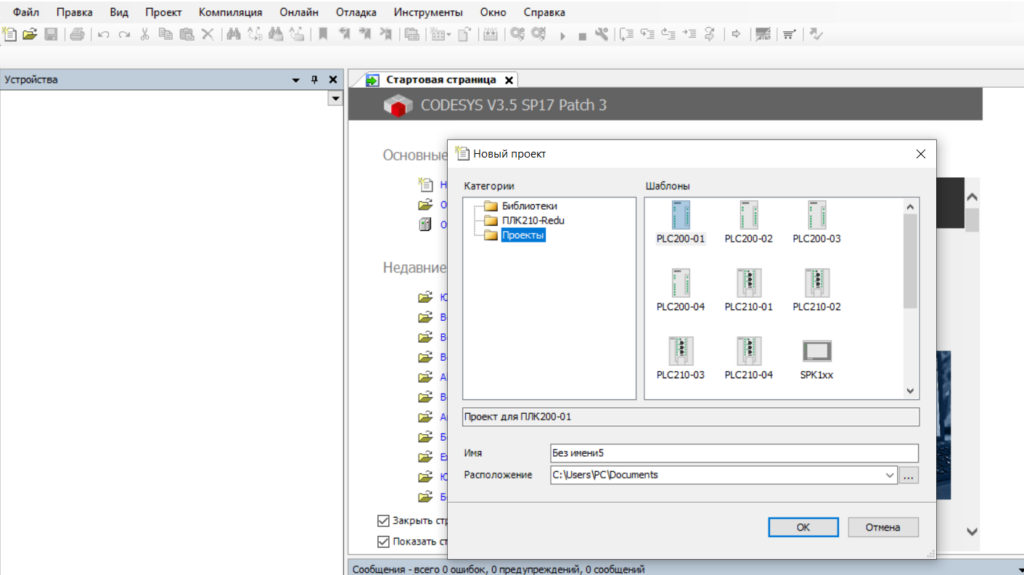This screenshot has width=1024, height=575.
Task: Click the Print icon in toolbar
Action: (77, 34)
